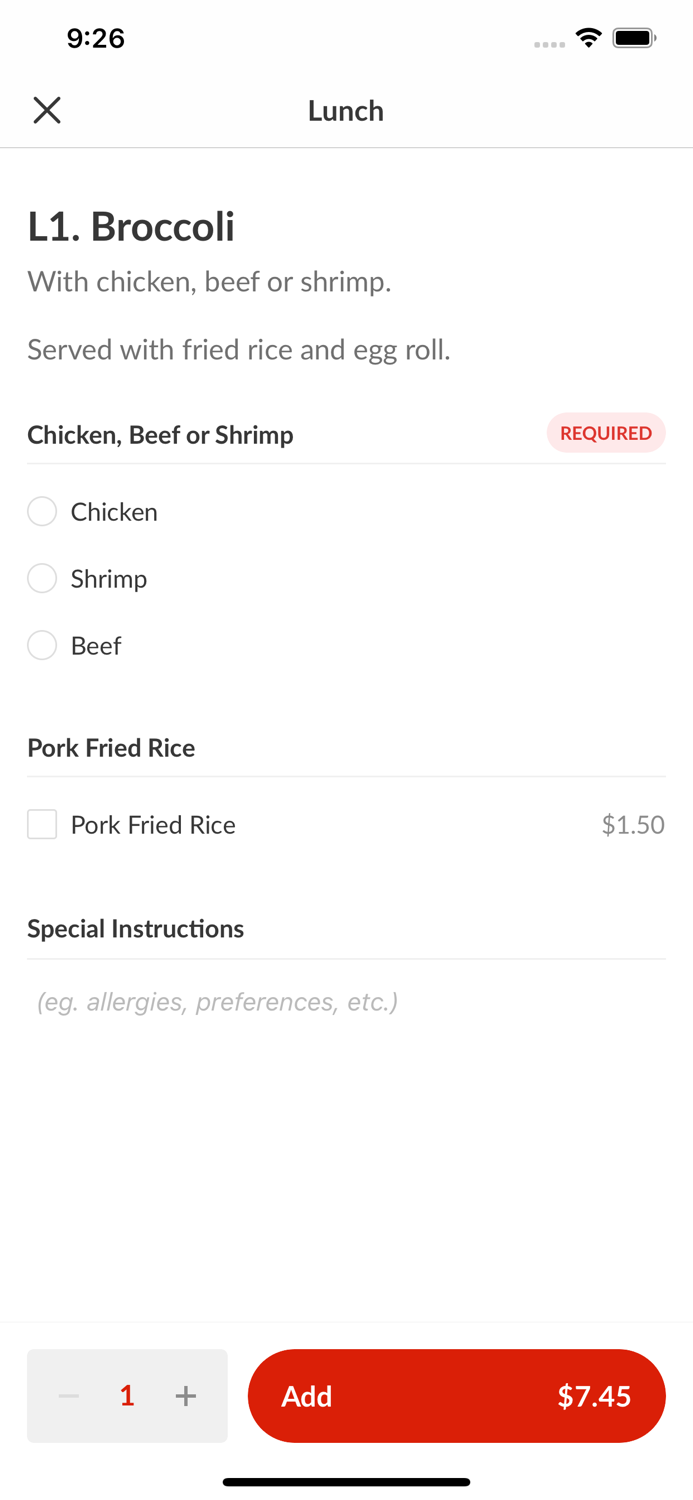Click the REQUIRED badge
This screenshot has height=1500, width=693.
point(605,433)
